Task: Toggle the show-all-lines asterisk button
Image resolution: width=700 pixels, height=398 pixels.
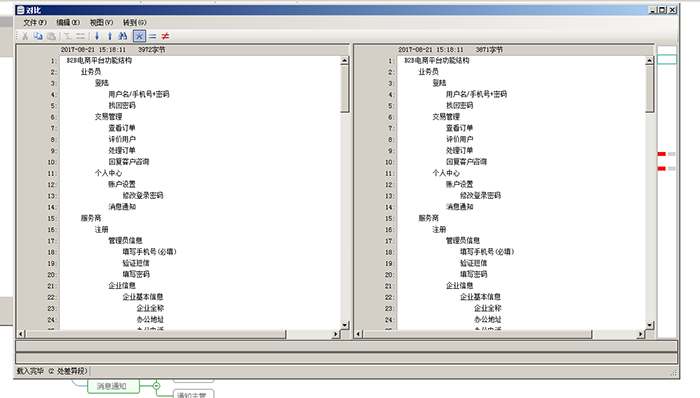Action: [x=139, y=36]
